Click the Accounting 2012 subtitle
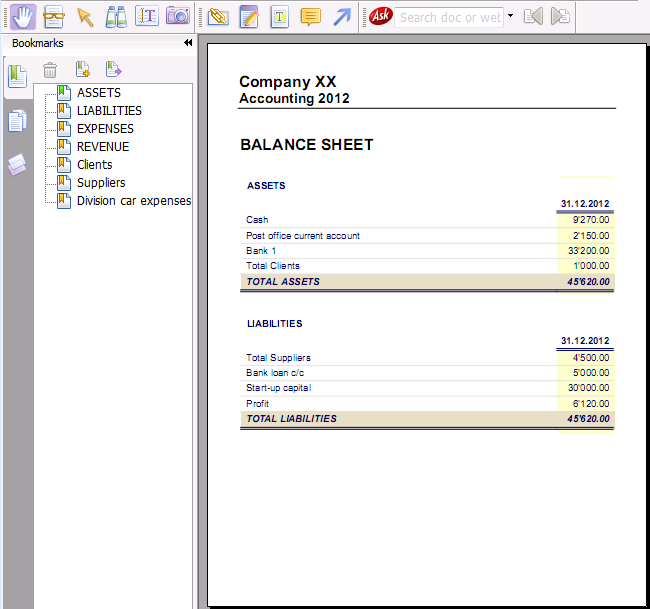Screen dimensions: 650x609 pyautogui.click(x=294, y=99)
